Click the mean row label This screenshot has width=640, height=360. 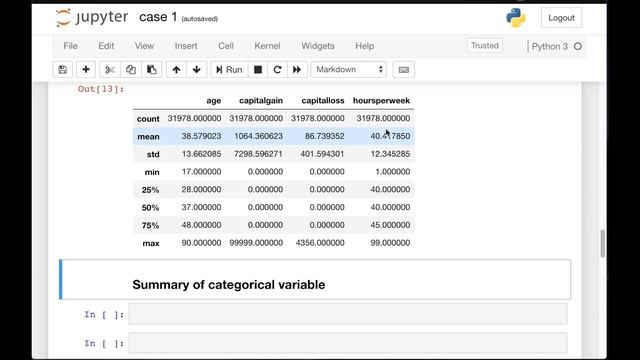click(148, 137)
